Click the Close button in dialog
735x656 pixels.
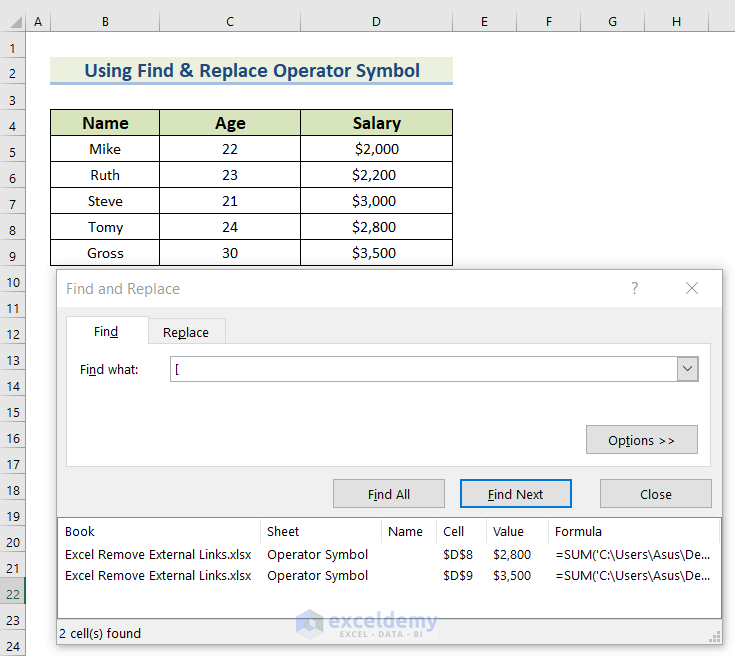pos(655,494)
